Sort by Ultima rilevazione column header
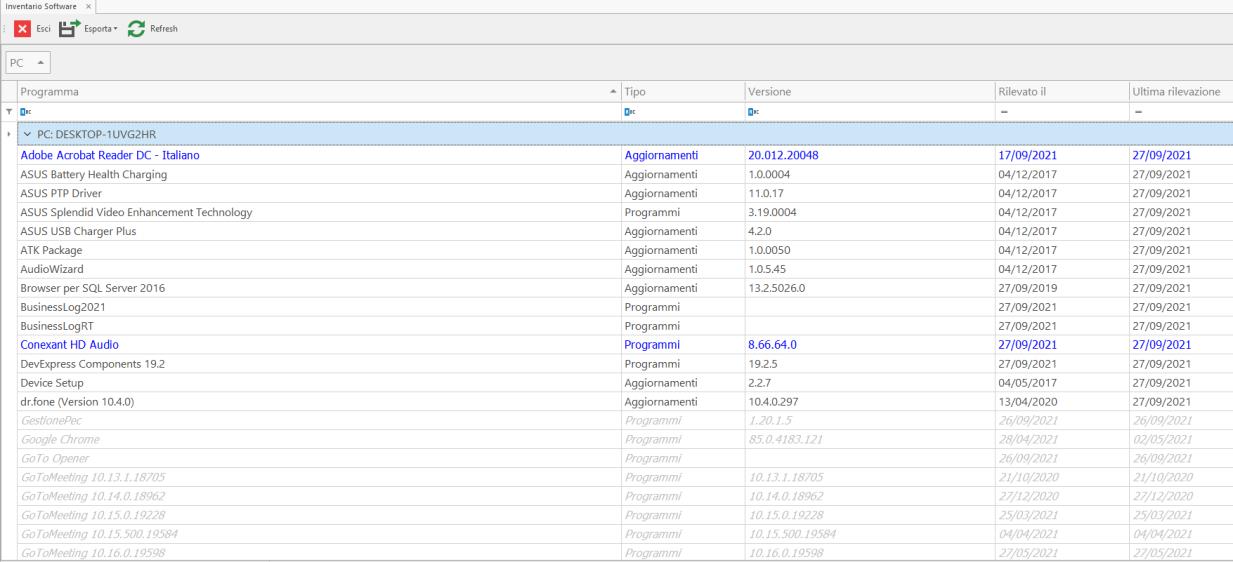Viewport: 1233px width, 562px height. [x=1180, y=91]
